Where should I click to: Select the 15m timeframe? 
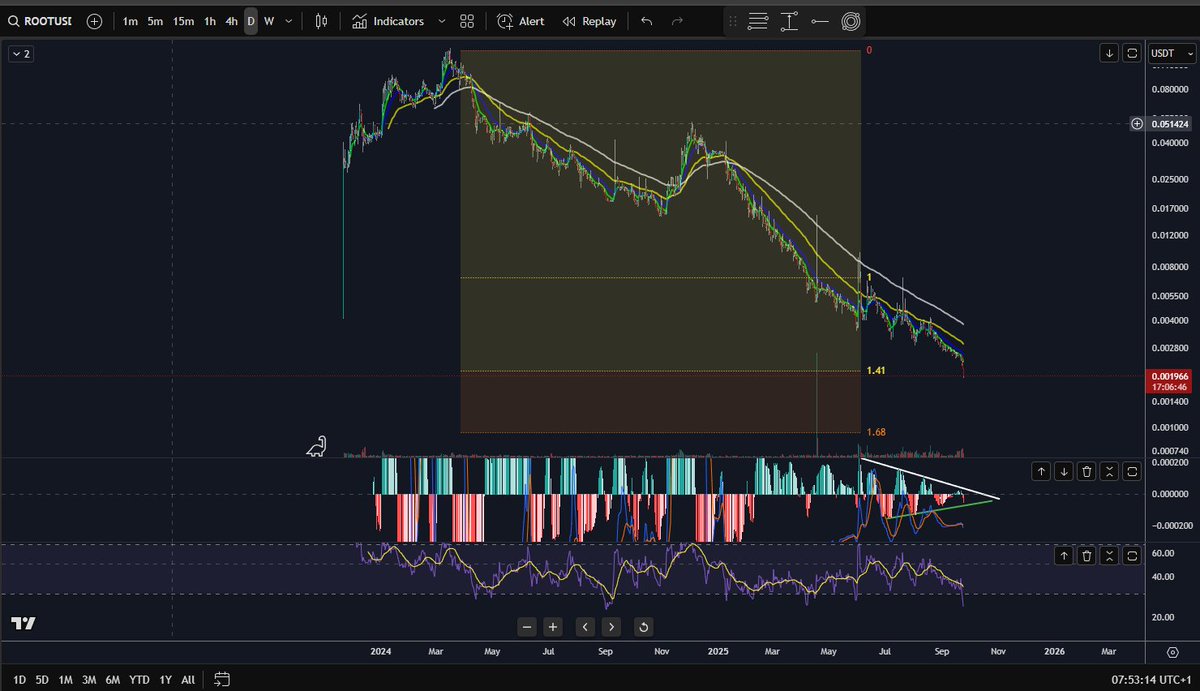(x=183, y=21)
